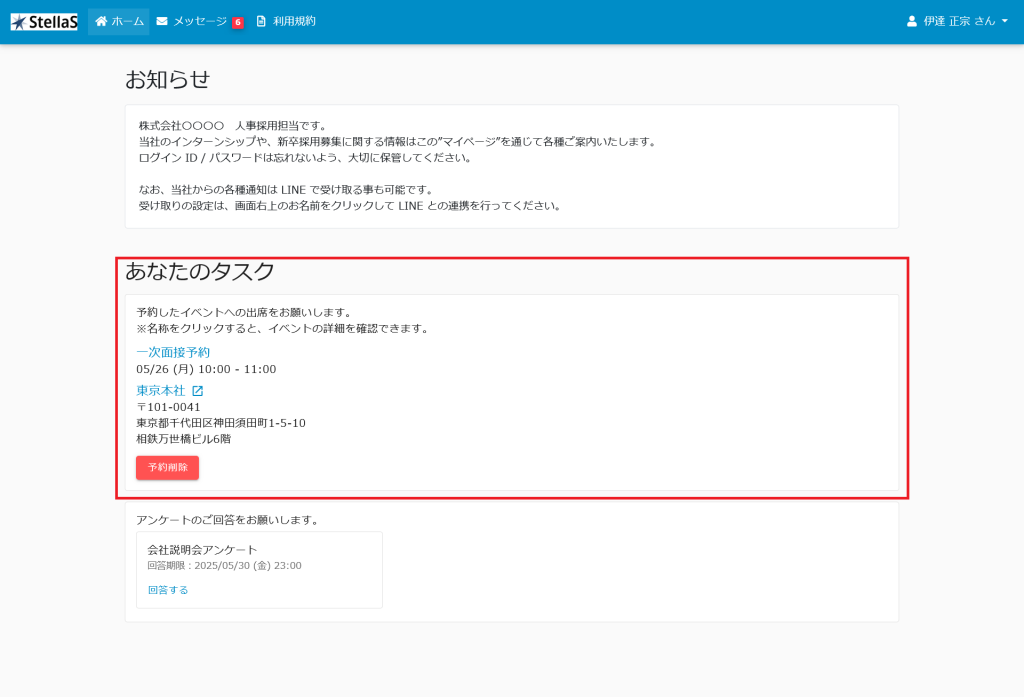Open the 東京本社 location link
This screenshot has height=697, width=1024.
(x=161, y=391)
